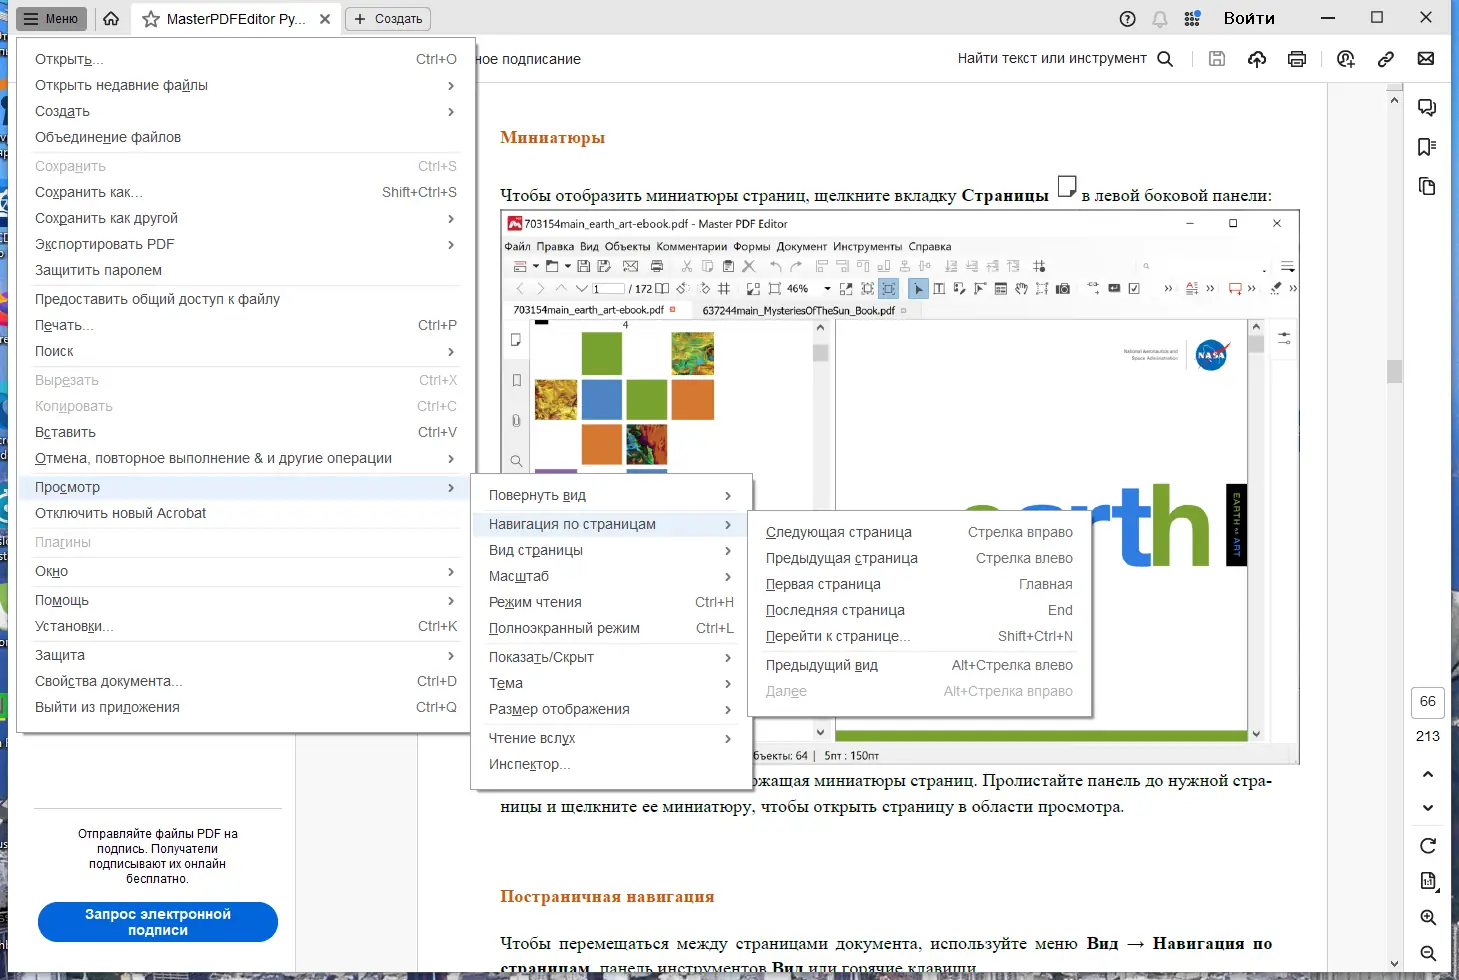
Task: Open Инспектор... menu item
Action: click(611, 764)
